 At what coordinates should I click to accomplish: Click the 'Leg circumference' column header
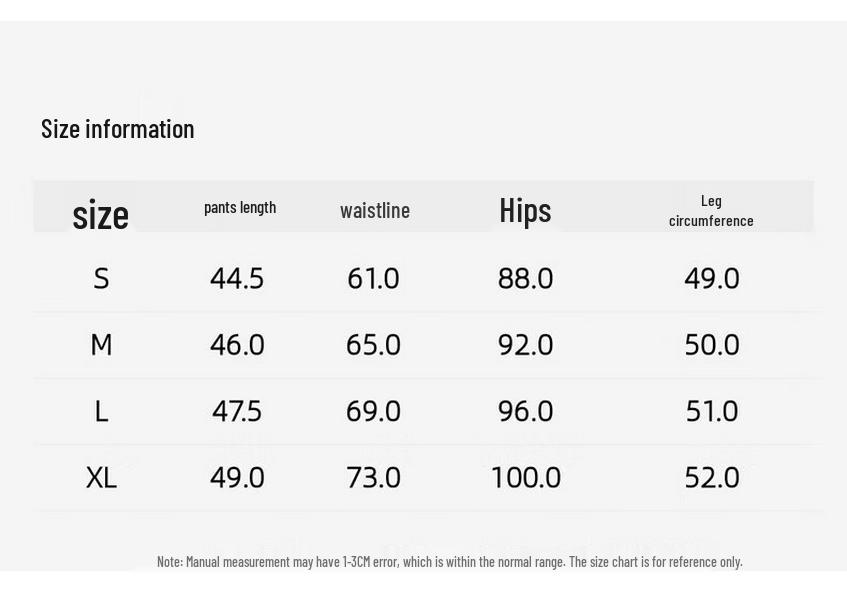tap(711, 211)
